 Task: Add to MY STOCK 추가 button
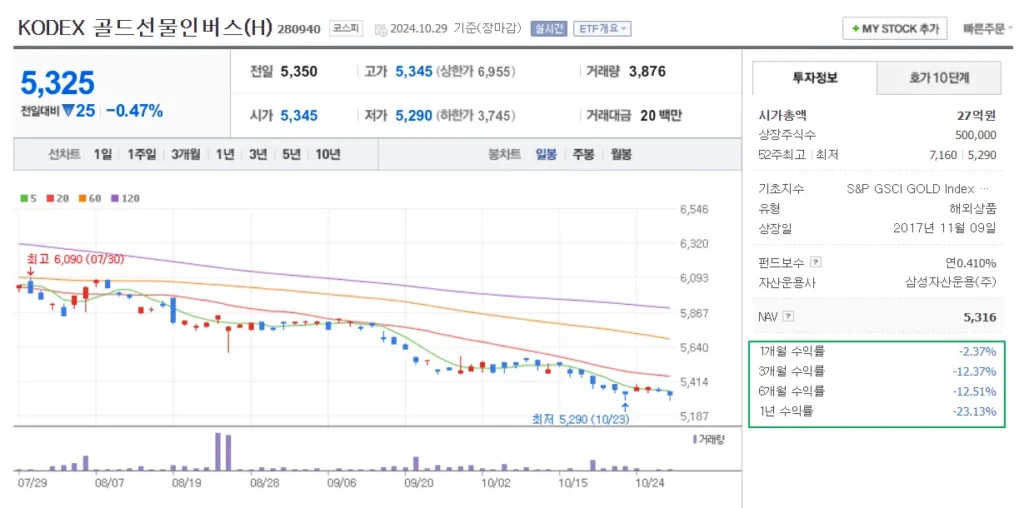[895, 29]
